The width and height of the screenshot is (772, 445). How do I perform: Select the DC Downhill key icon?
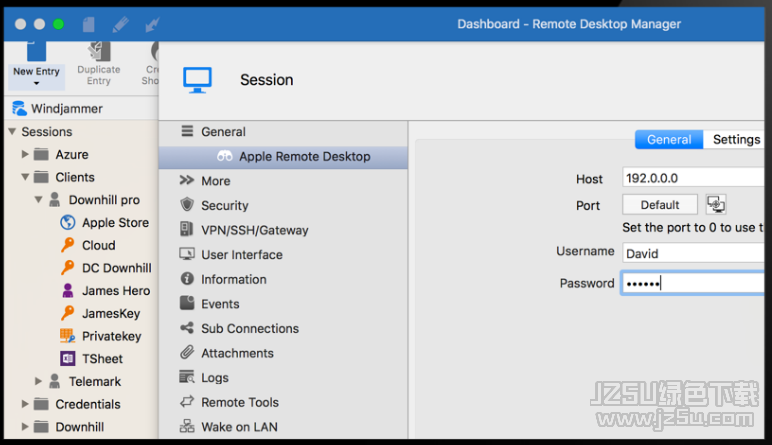pos(67,267)
